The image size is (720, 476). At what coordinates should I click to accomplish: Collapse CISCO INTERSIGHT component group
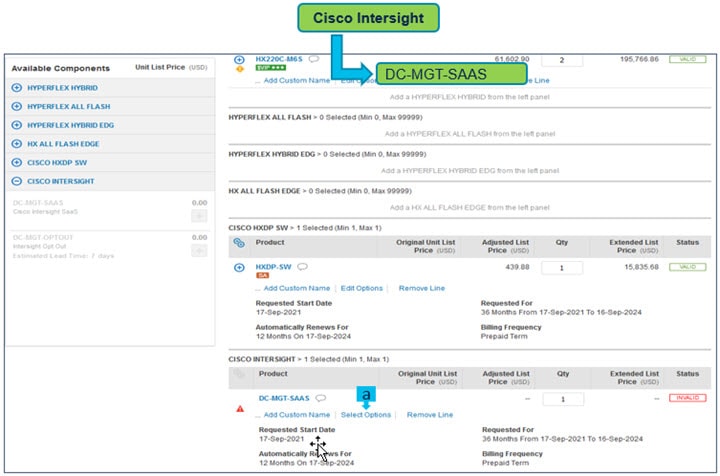[x=17, y=181]
